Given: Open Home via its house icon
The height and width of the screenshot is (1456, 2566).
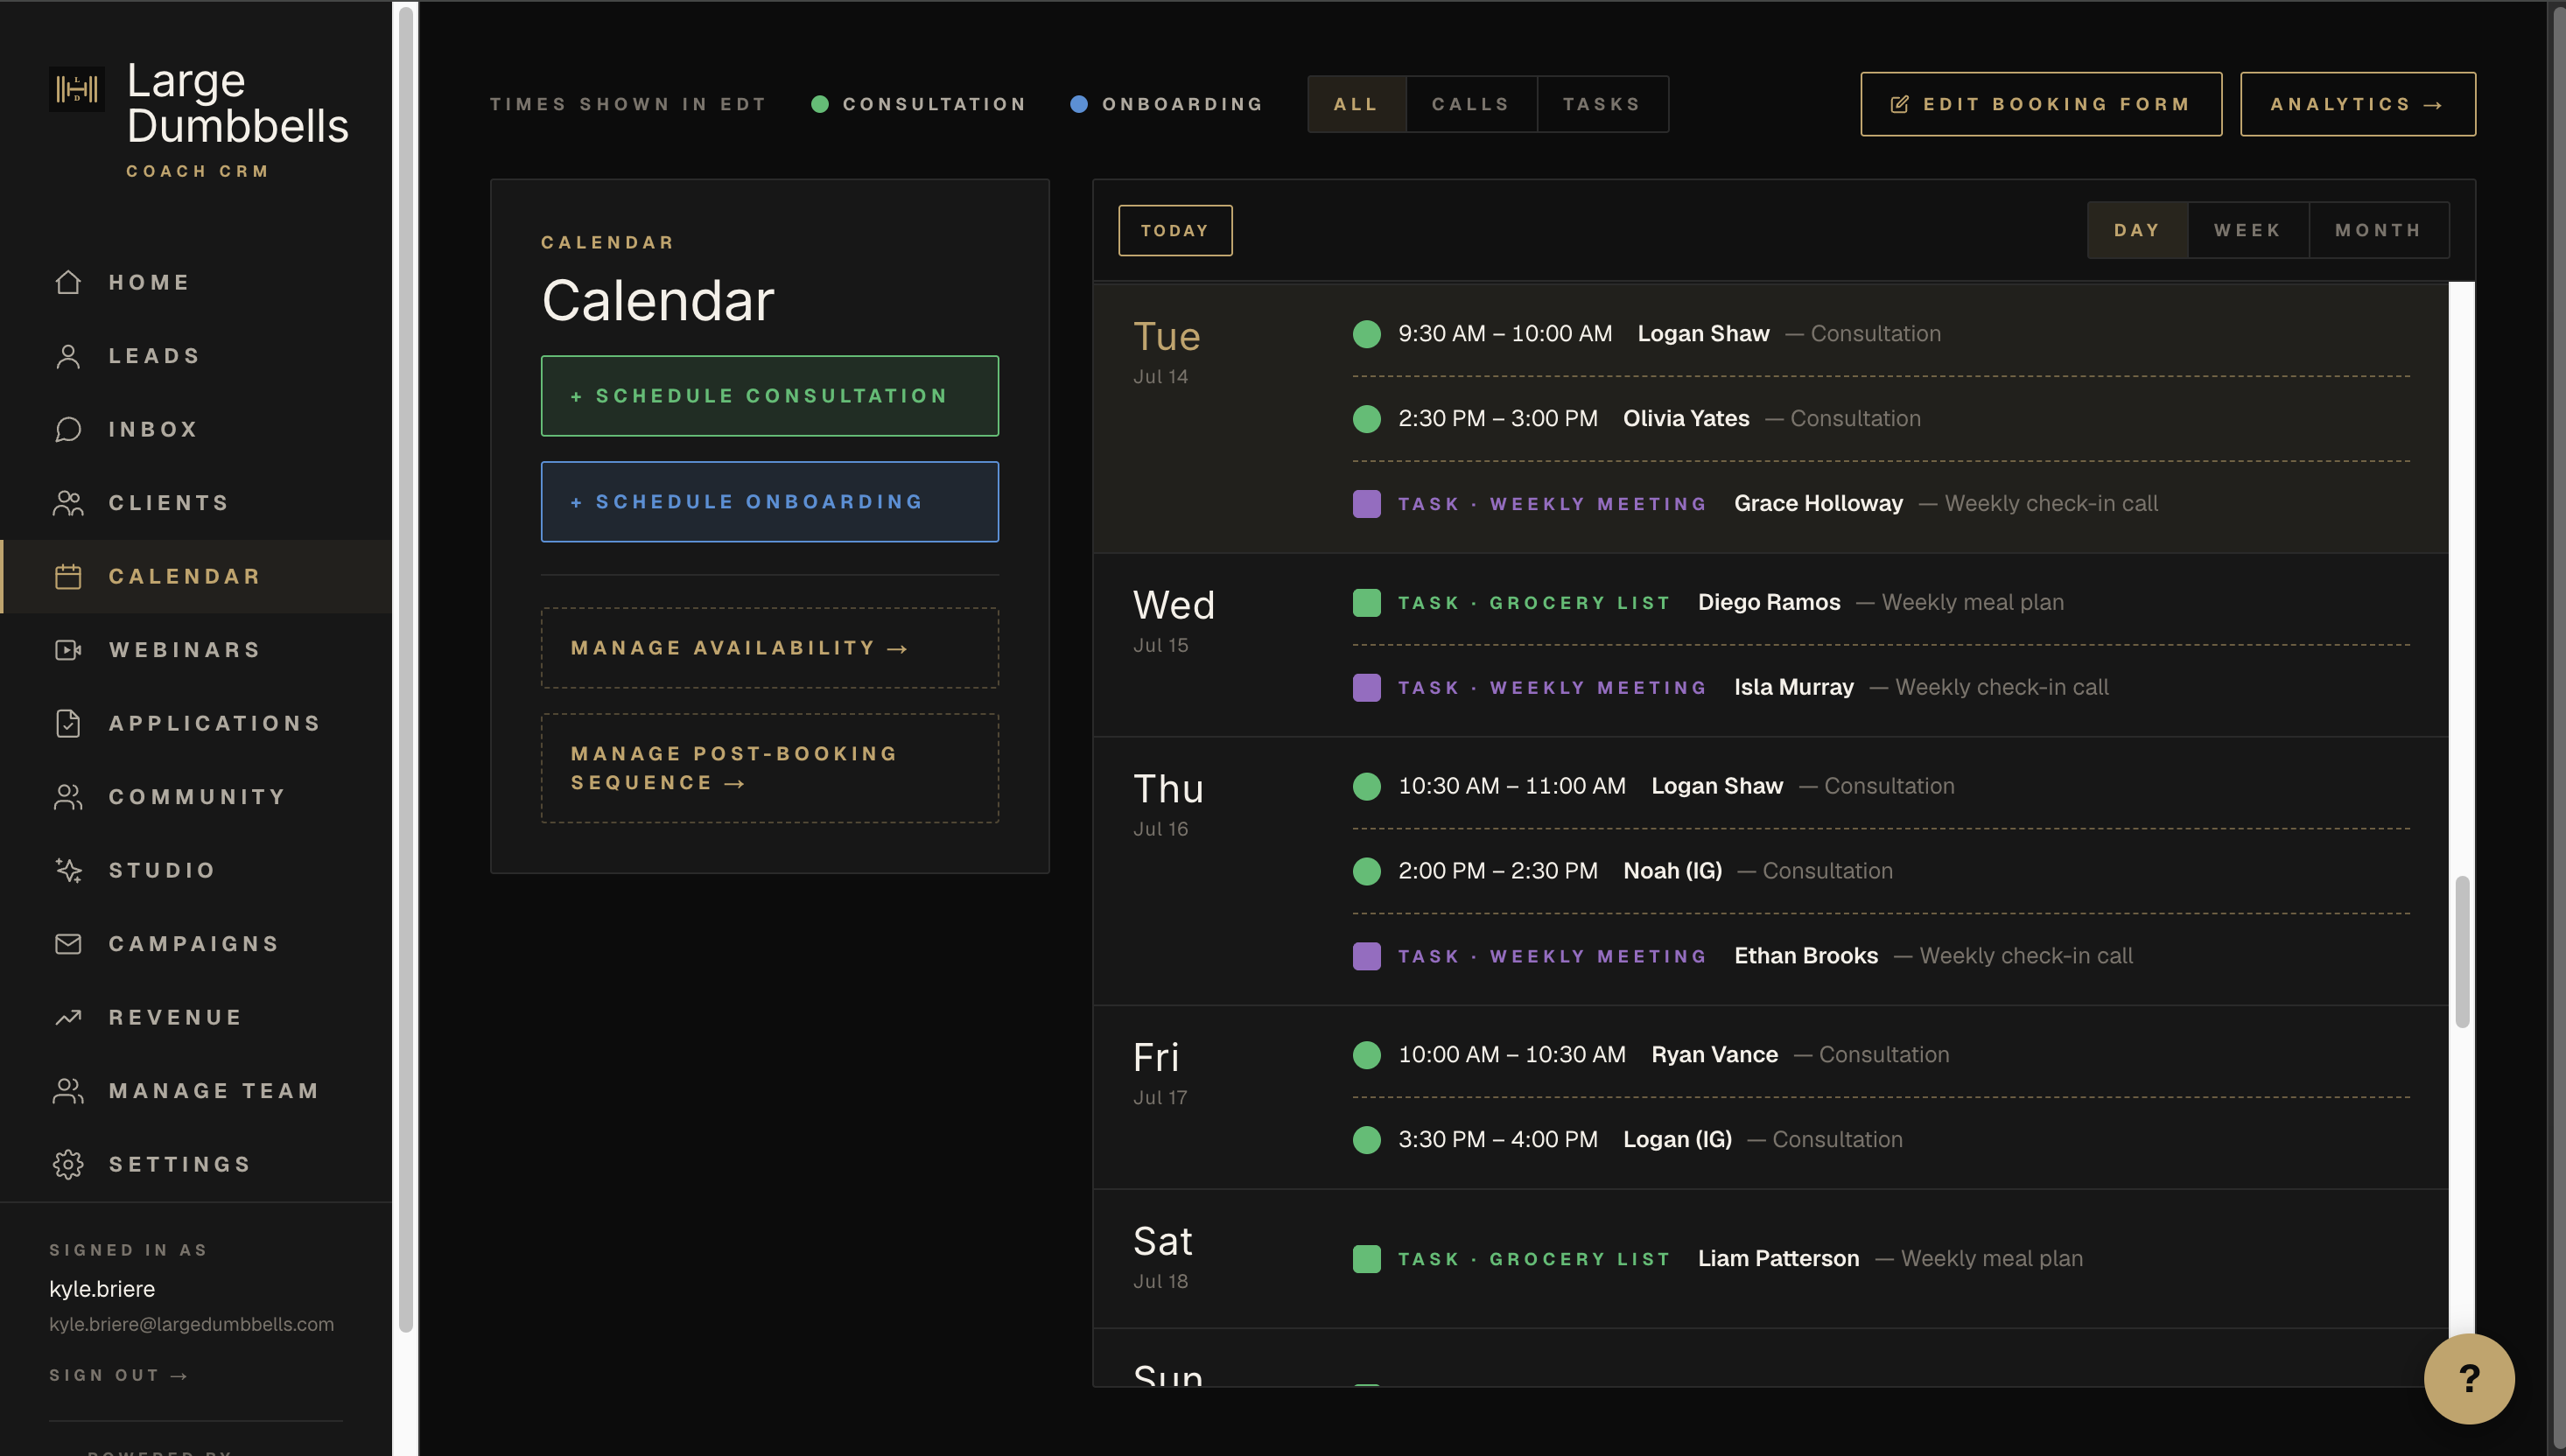Looking at the screenshot, I should click(68, 282).
